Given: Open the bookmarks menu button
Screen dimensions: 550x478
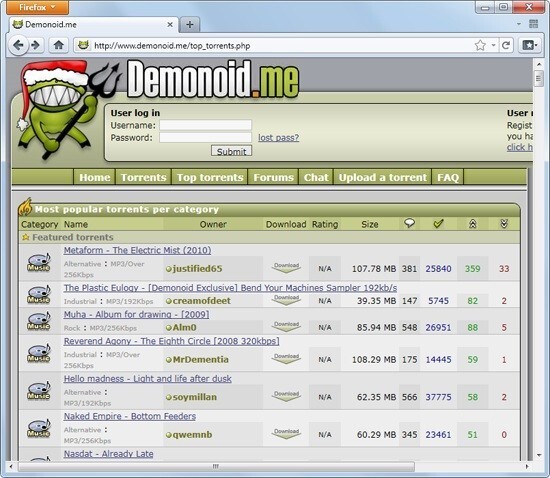Looking at the screenshot, I should coord(530,45).
